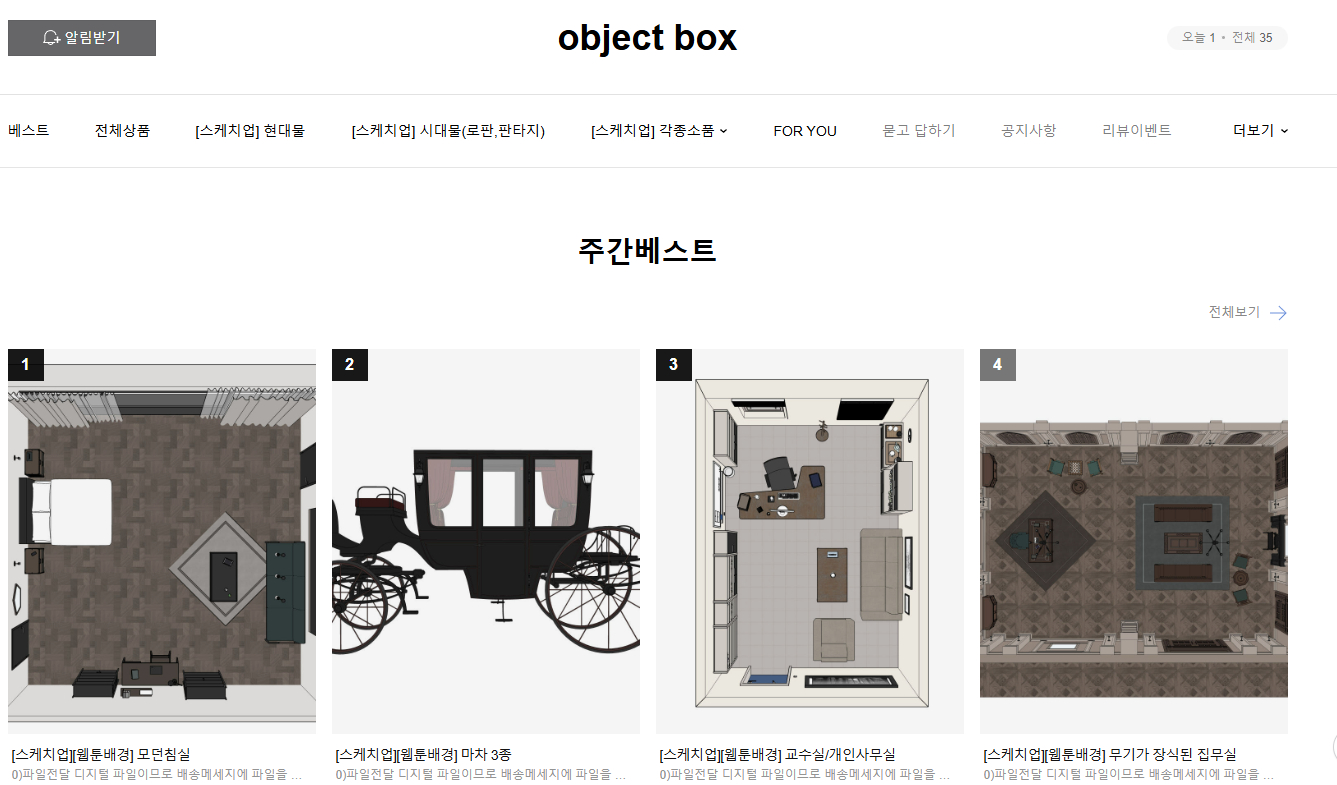Open the FOR YOU menu item

click(x=805, y=131)
